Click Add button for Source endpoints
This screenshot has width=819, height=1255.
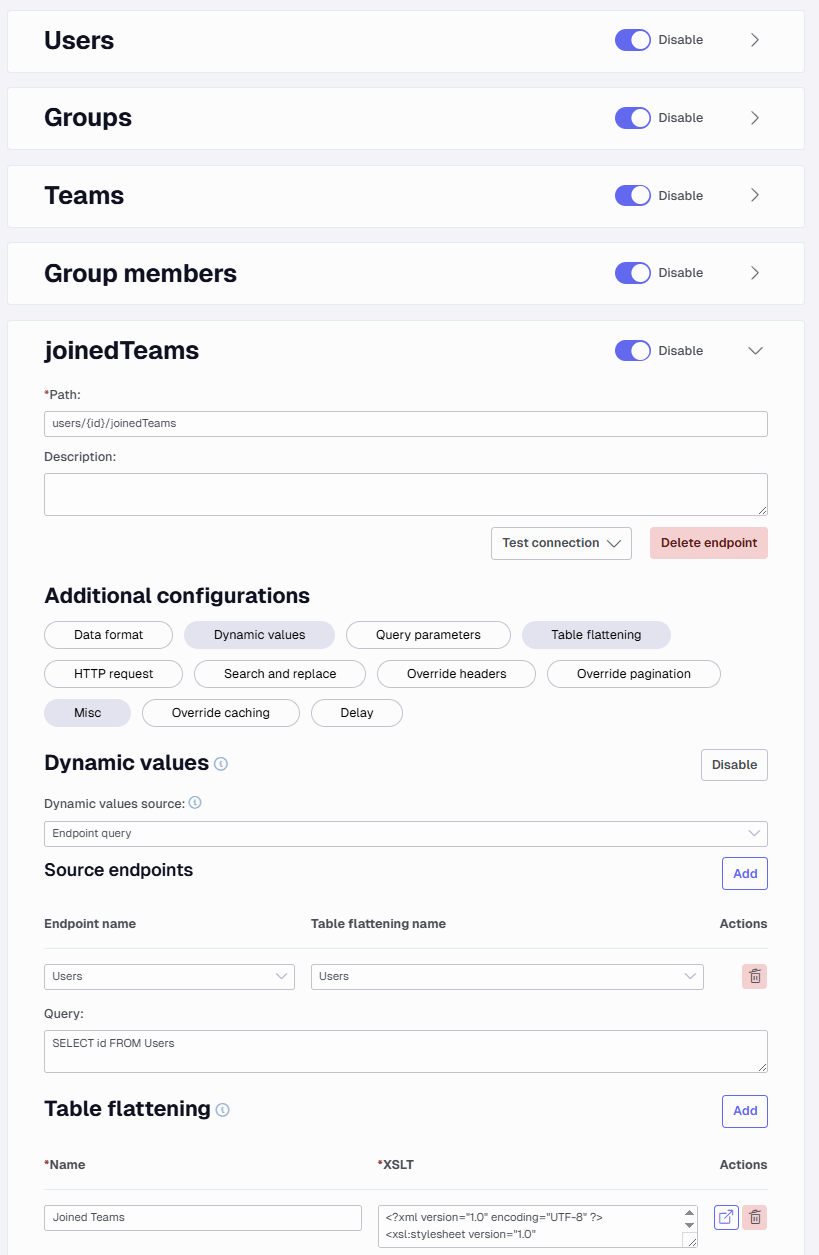pyautogui.click(x=745, y=874)
